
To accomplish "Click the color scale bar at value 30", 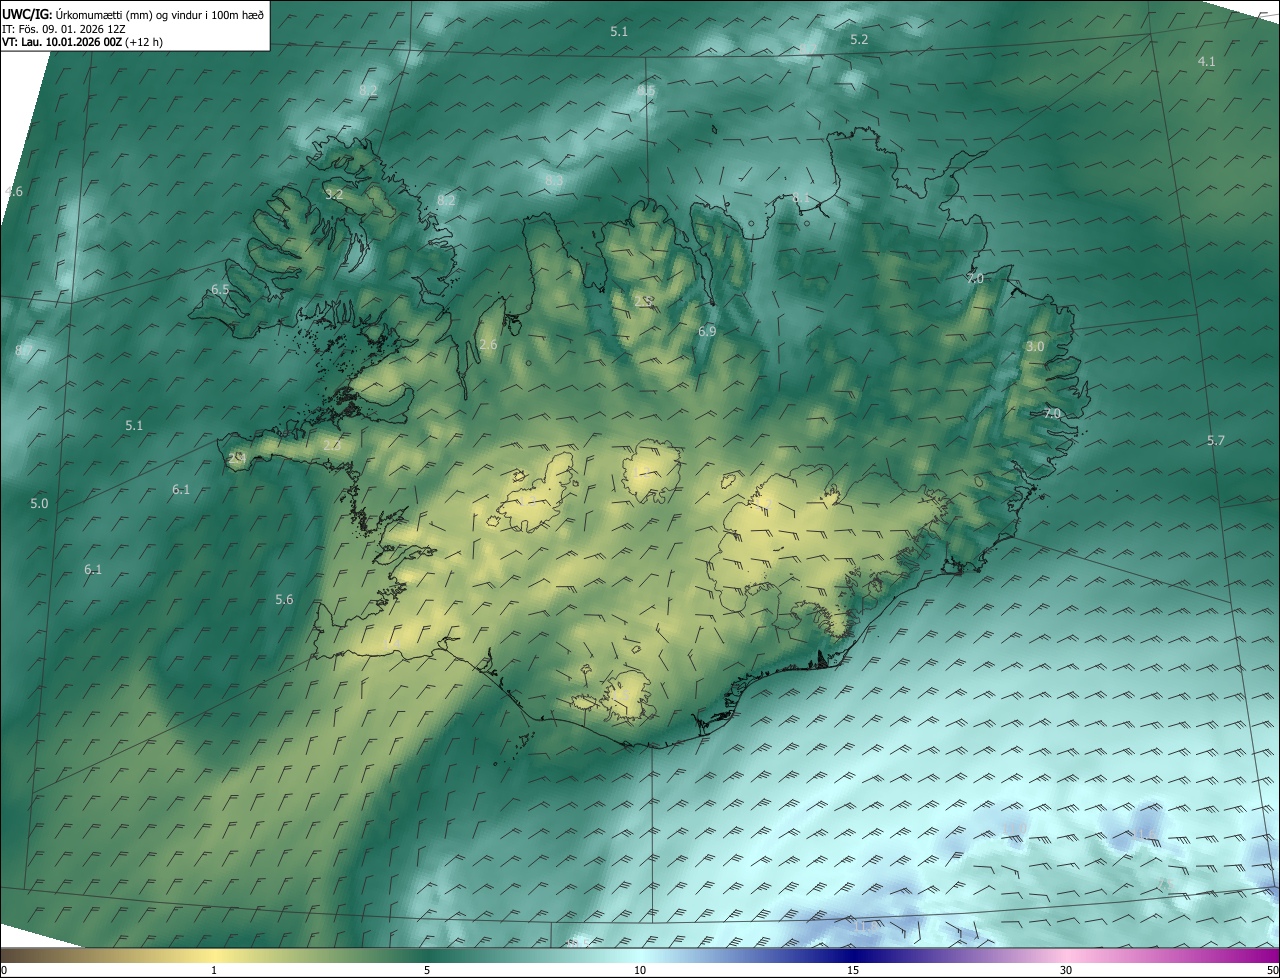I will coord(1066,956).
